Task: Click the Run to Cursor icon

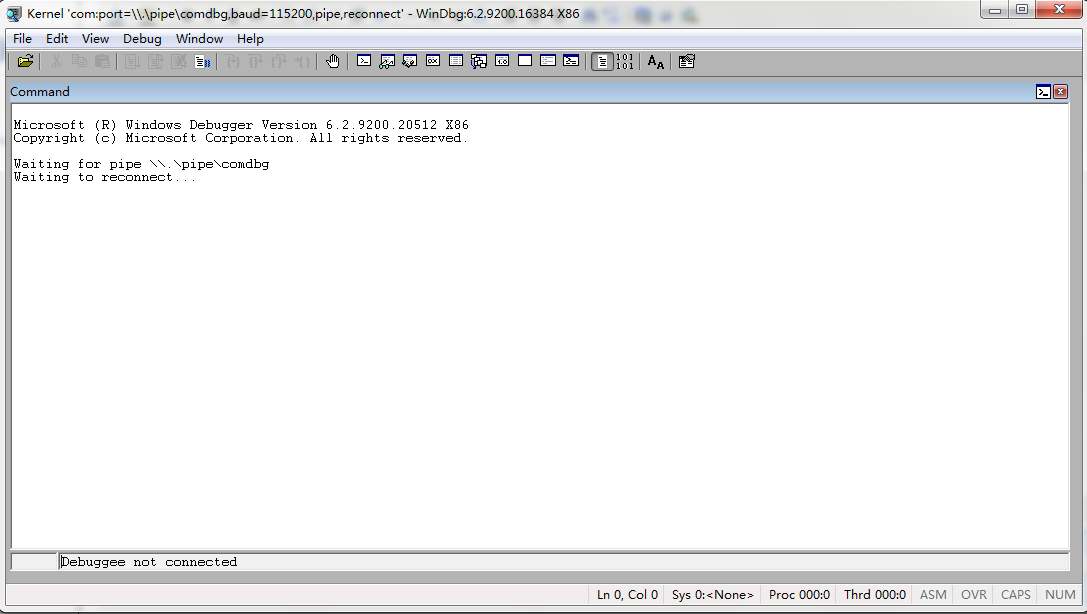Action: point(302,62)
